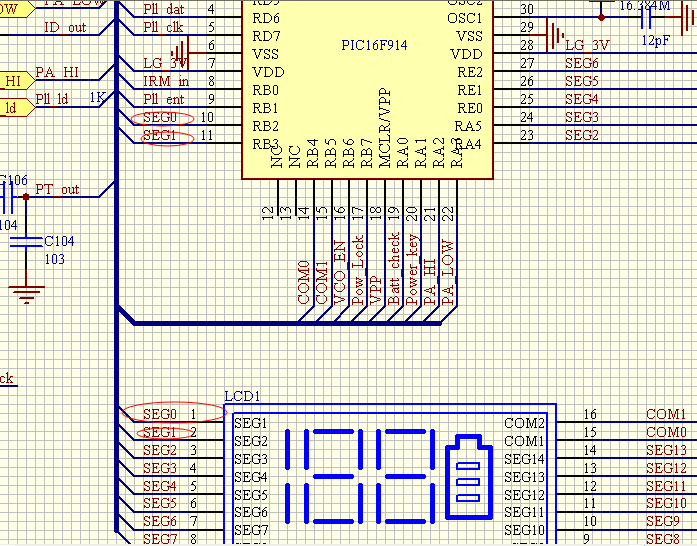Select the LCD1 designator label

click(x=242, y=396)
